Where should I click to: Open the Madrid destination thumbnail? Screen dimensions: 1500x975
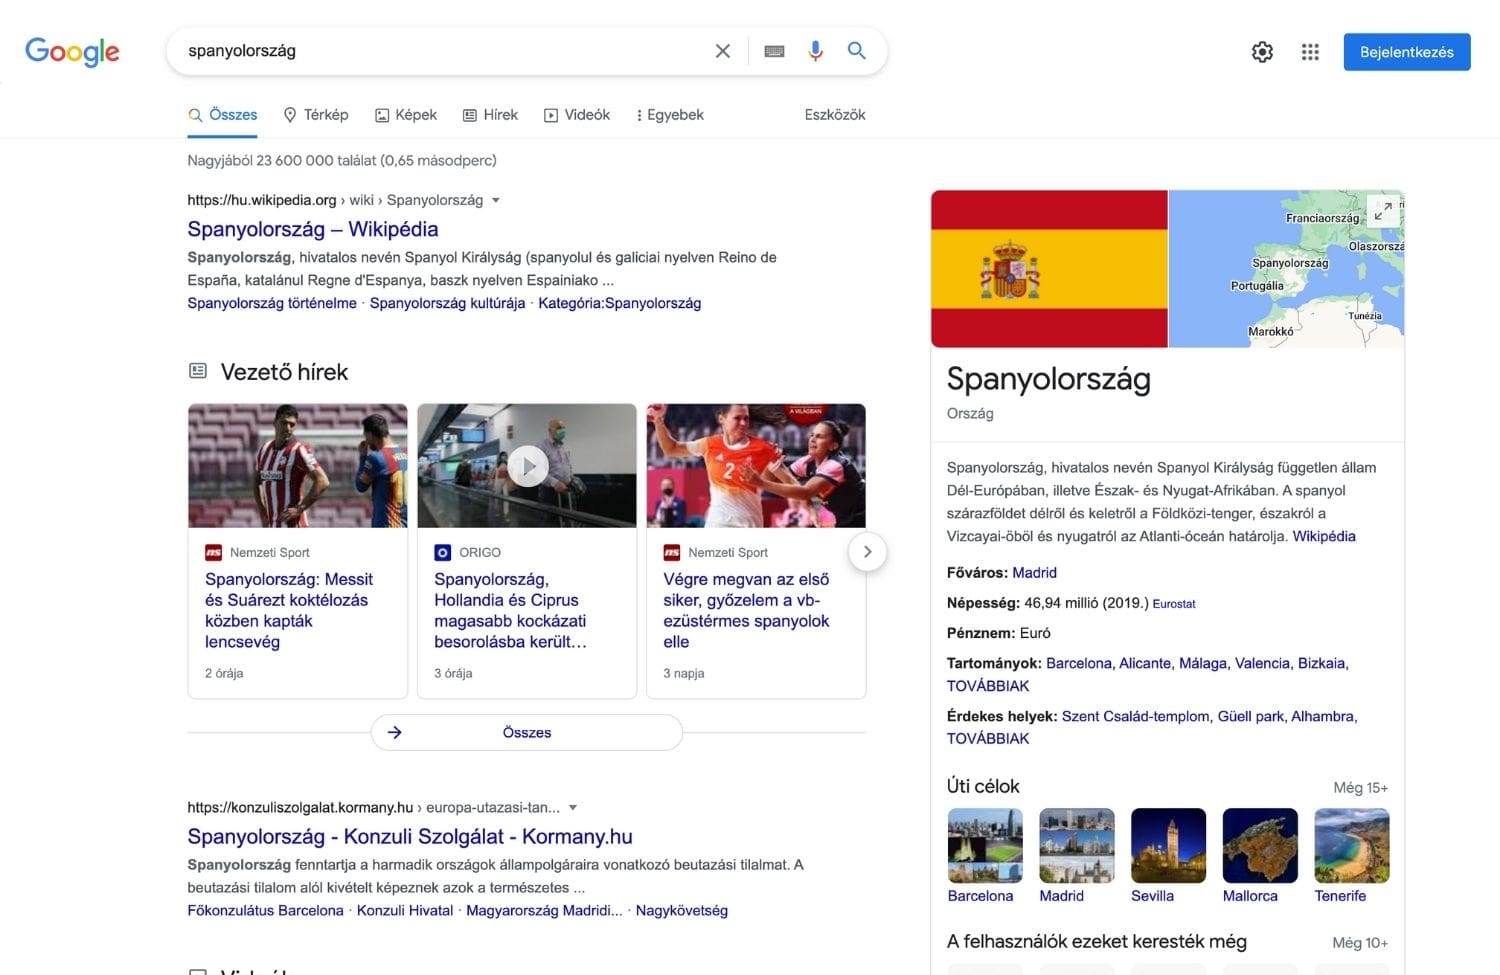[1077, 845]
